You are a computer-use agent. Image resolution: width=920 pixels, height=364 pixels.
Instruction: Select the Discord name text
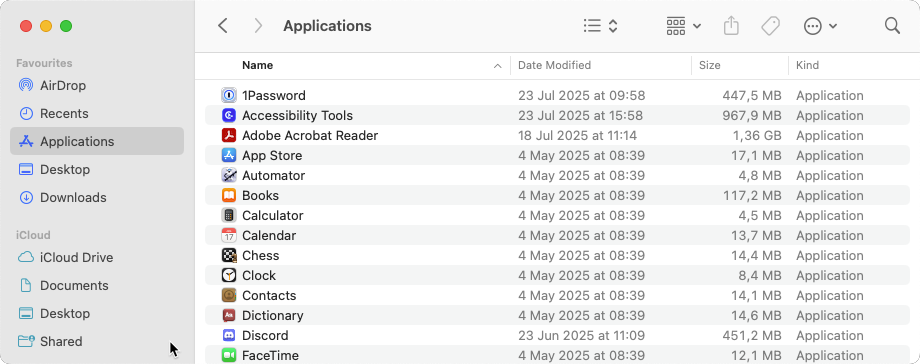(265, 335)
